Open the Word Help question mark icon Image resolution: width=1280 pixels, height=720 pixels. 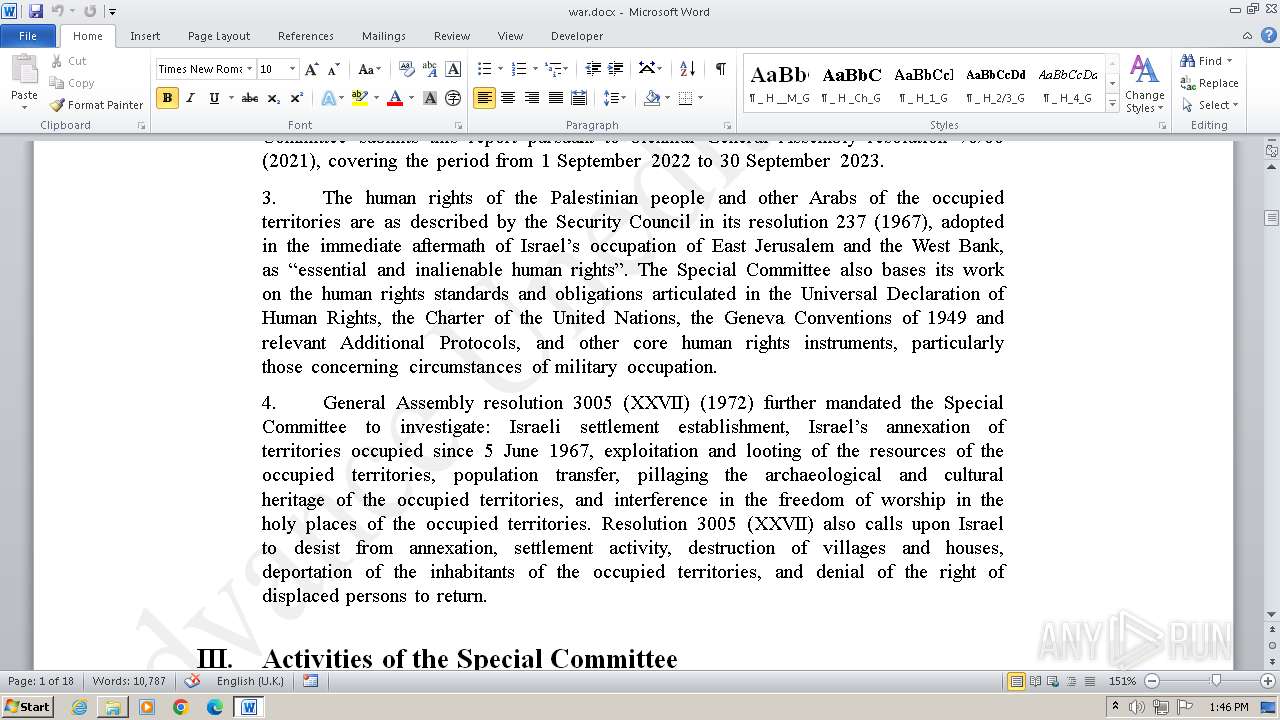tap(1269, 36)
